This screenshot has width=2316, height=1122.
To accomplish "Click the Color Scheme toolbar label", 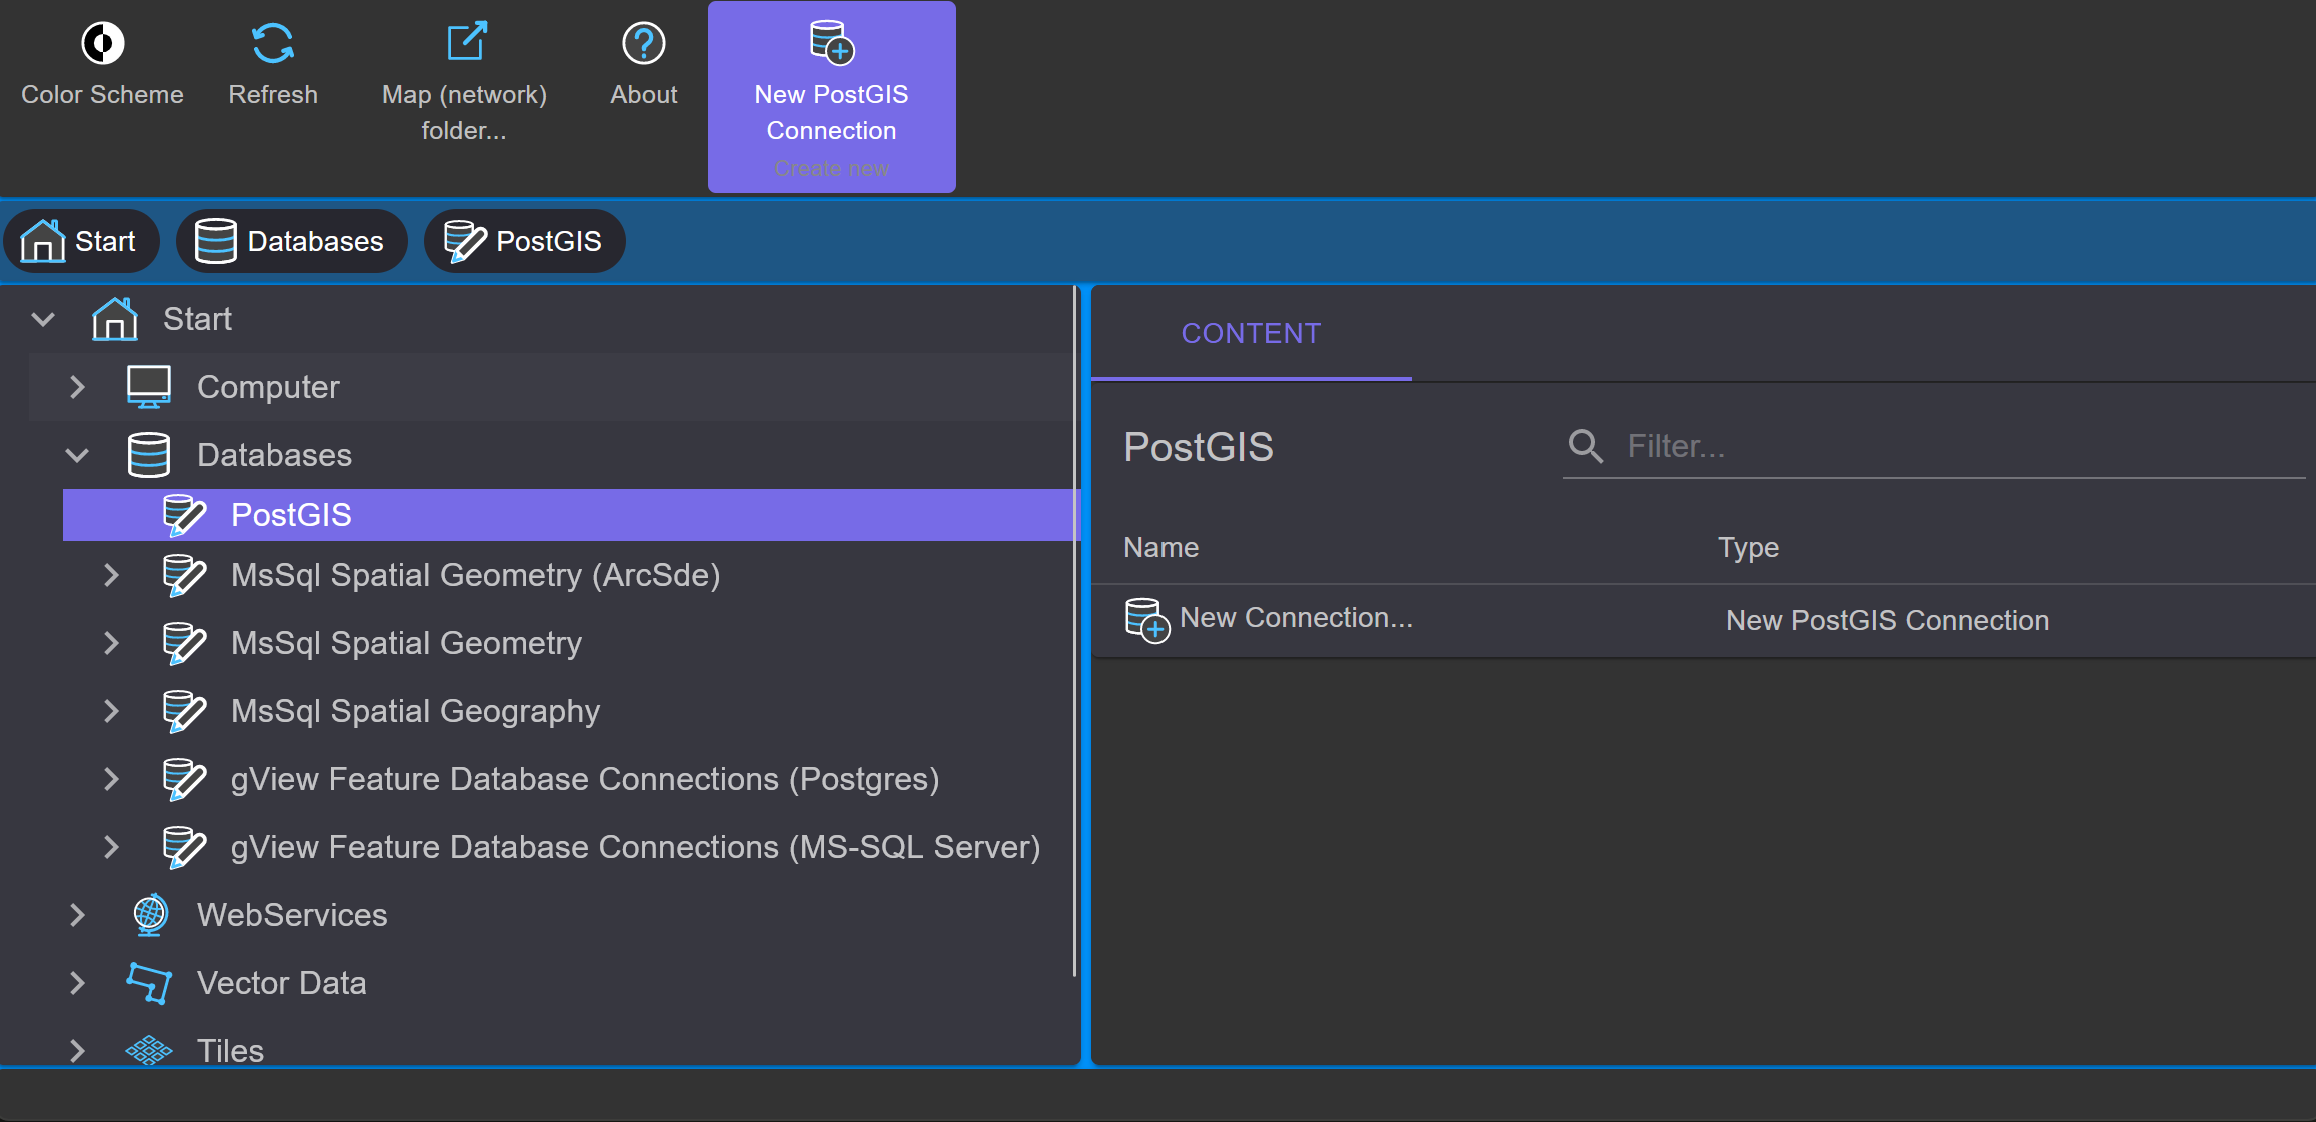I will [x=102, y=94].
